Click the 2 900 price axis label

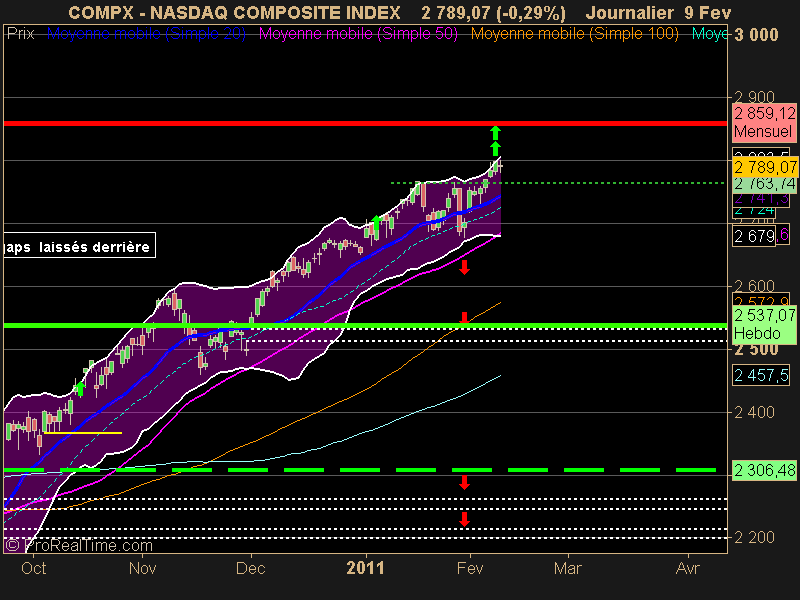[x=754, y=97]
